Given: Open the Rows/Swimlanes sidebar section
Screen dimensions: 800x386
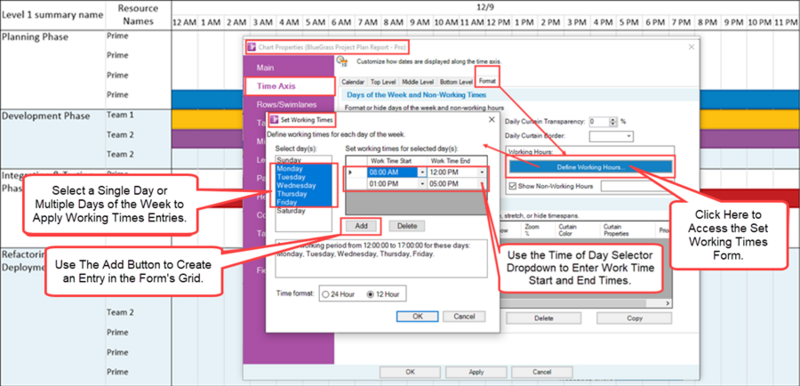Looking at the screenshot, I should [x=287, y=104].
